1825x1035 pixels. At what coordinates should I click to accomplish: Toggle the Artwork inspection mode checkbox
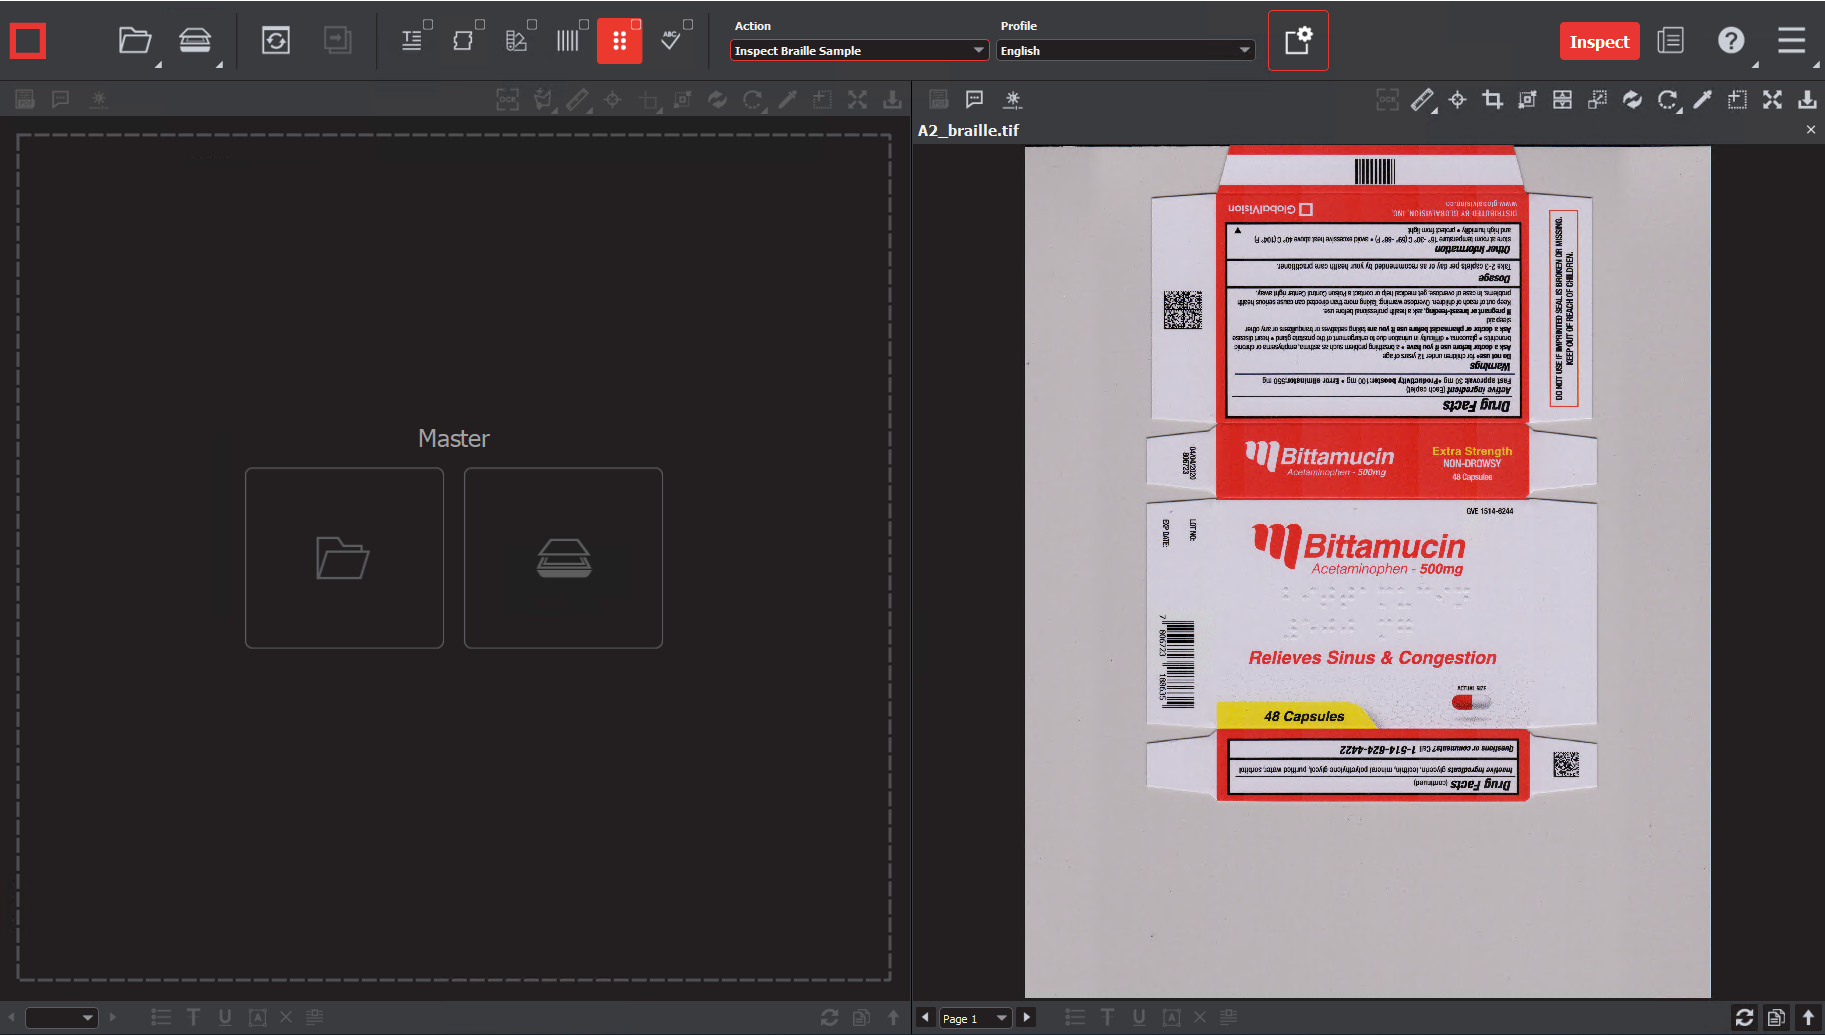tap(480, 24)
